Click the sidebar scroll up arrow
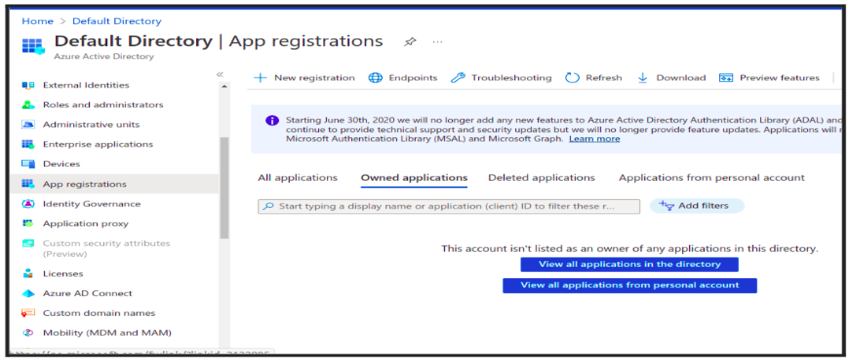Viewport: 850px width, 360px height. point(224,87)
